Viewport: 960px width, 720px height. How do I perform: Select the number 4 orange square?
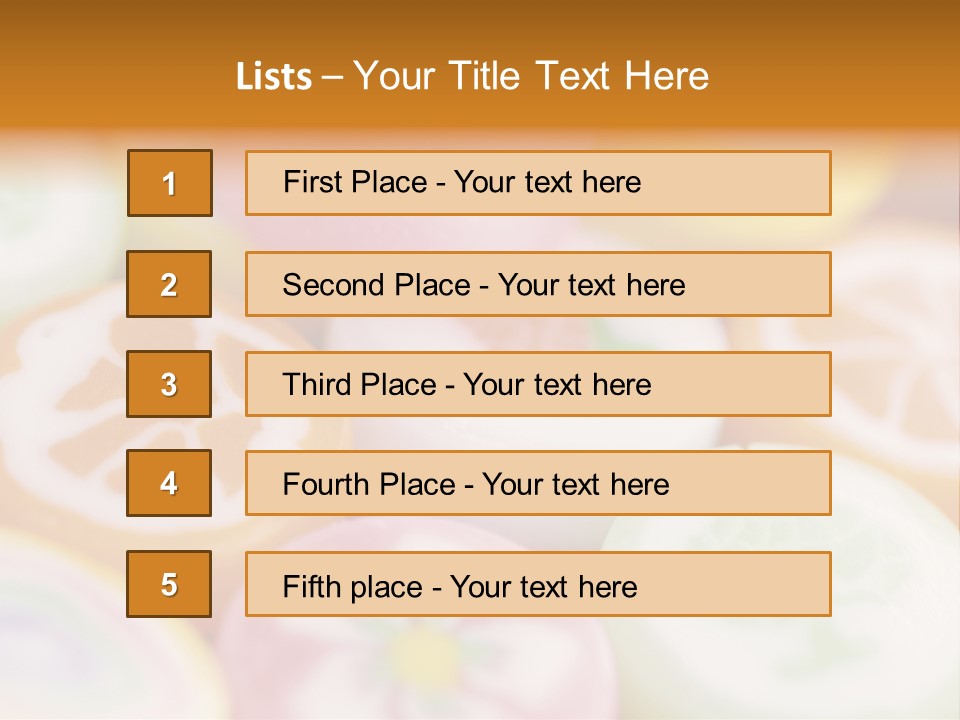click(169, 483)
